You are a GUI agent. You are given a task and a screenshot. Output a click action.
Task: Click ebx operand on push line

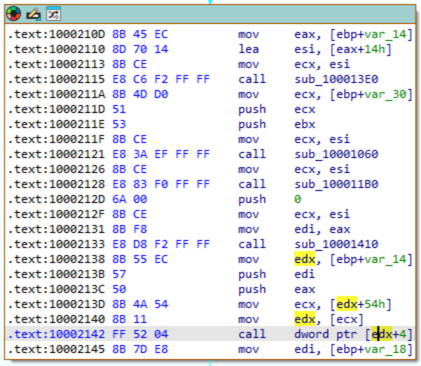305,124
